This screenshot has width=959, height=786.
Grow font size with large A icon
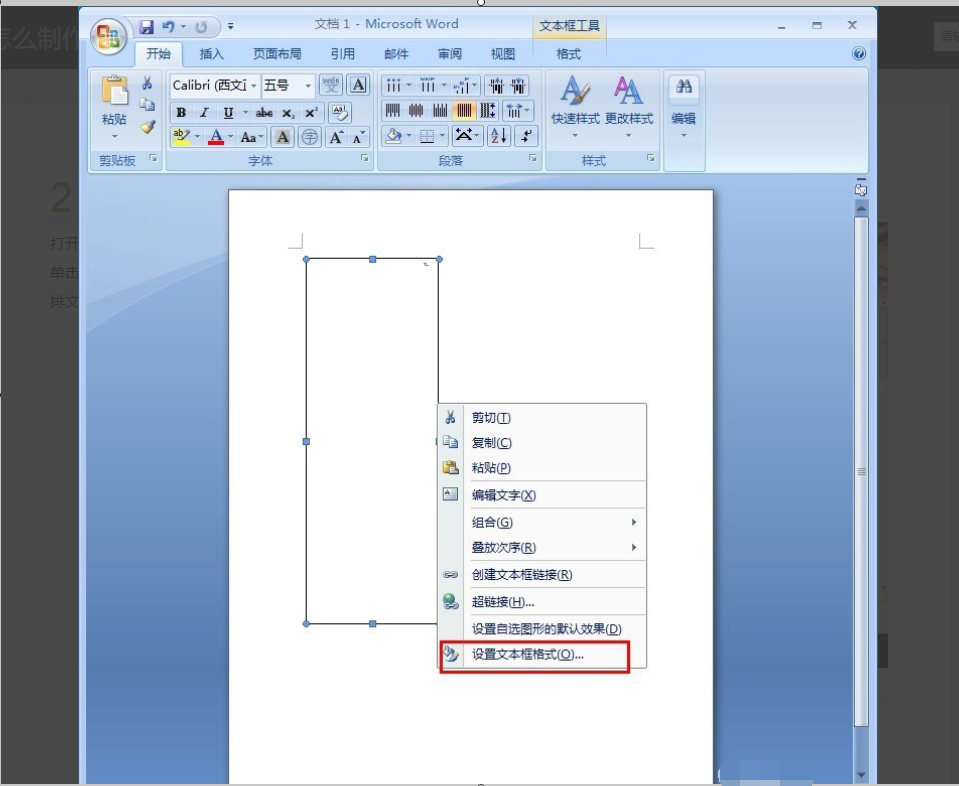point(336,137)
